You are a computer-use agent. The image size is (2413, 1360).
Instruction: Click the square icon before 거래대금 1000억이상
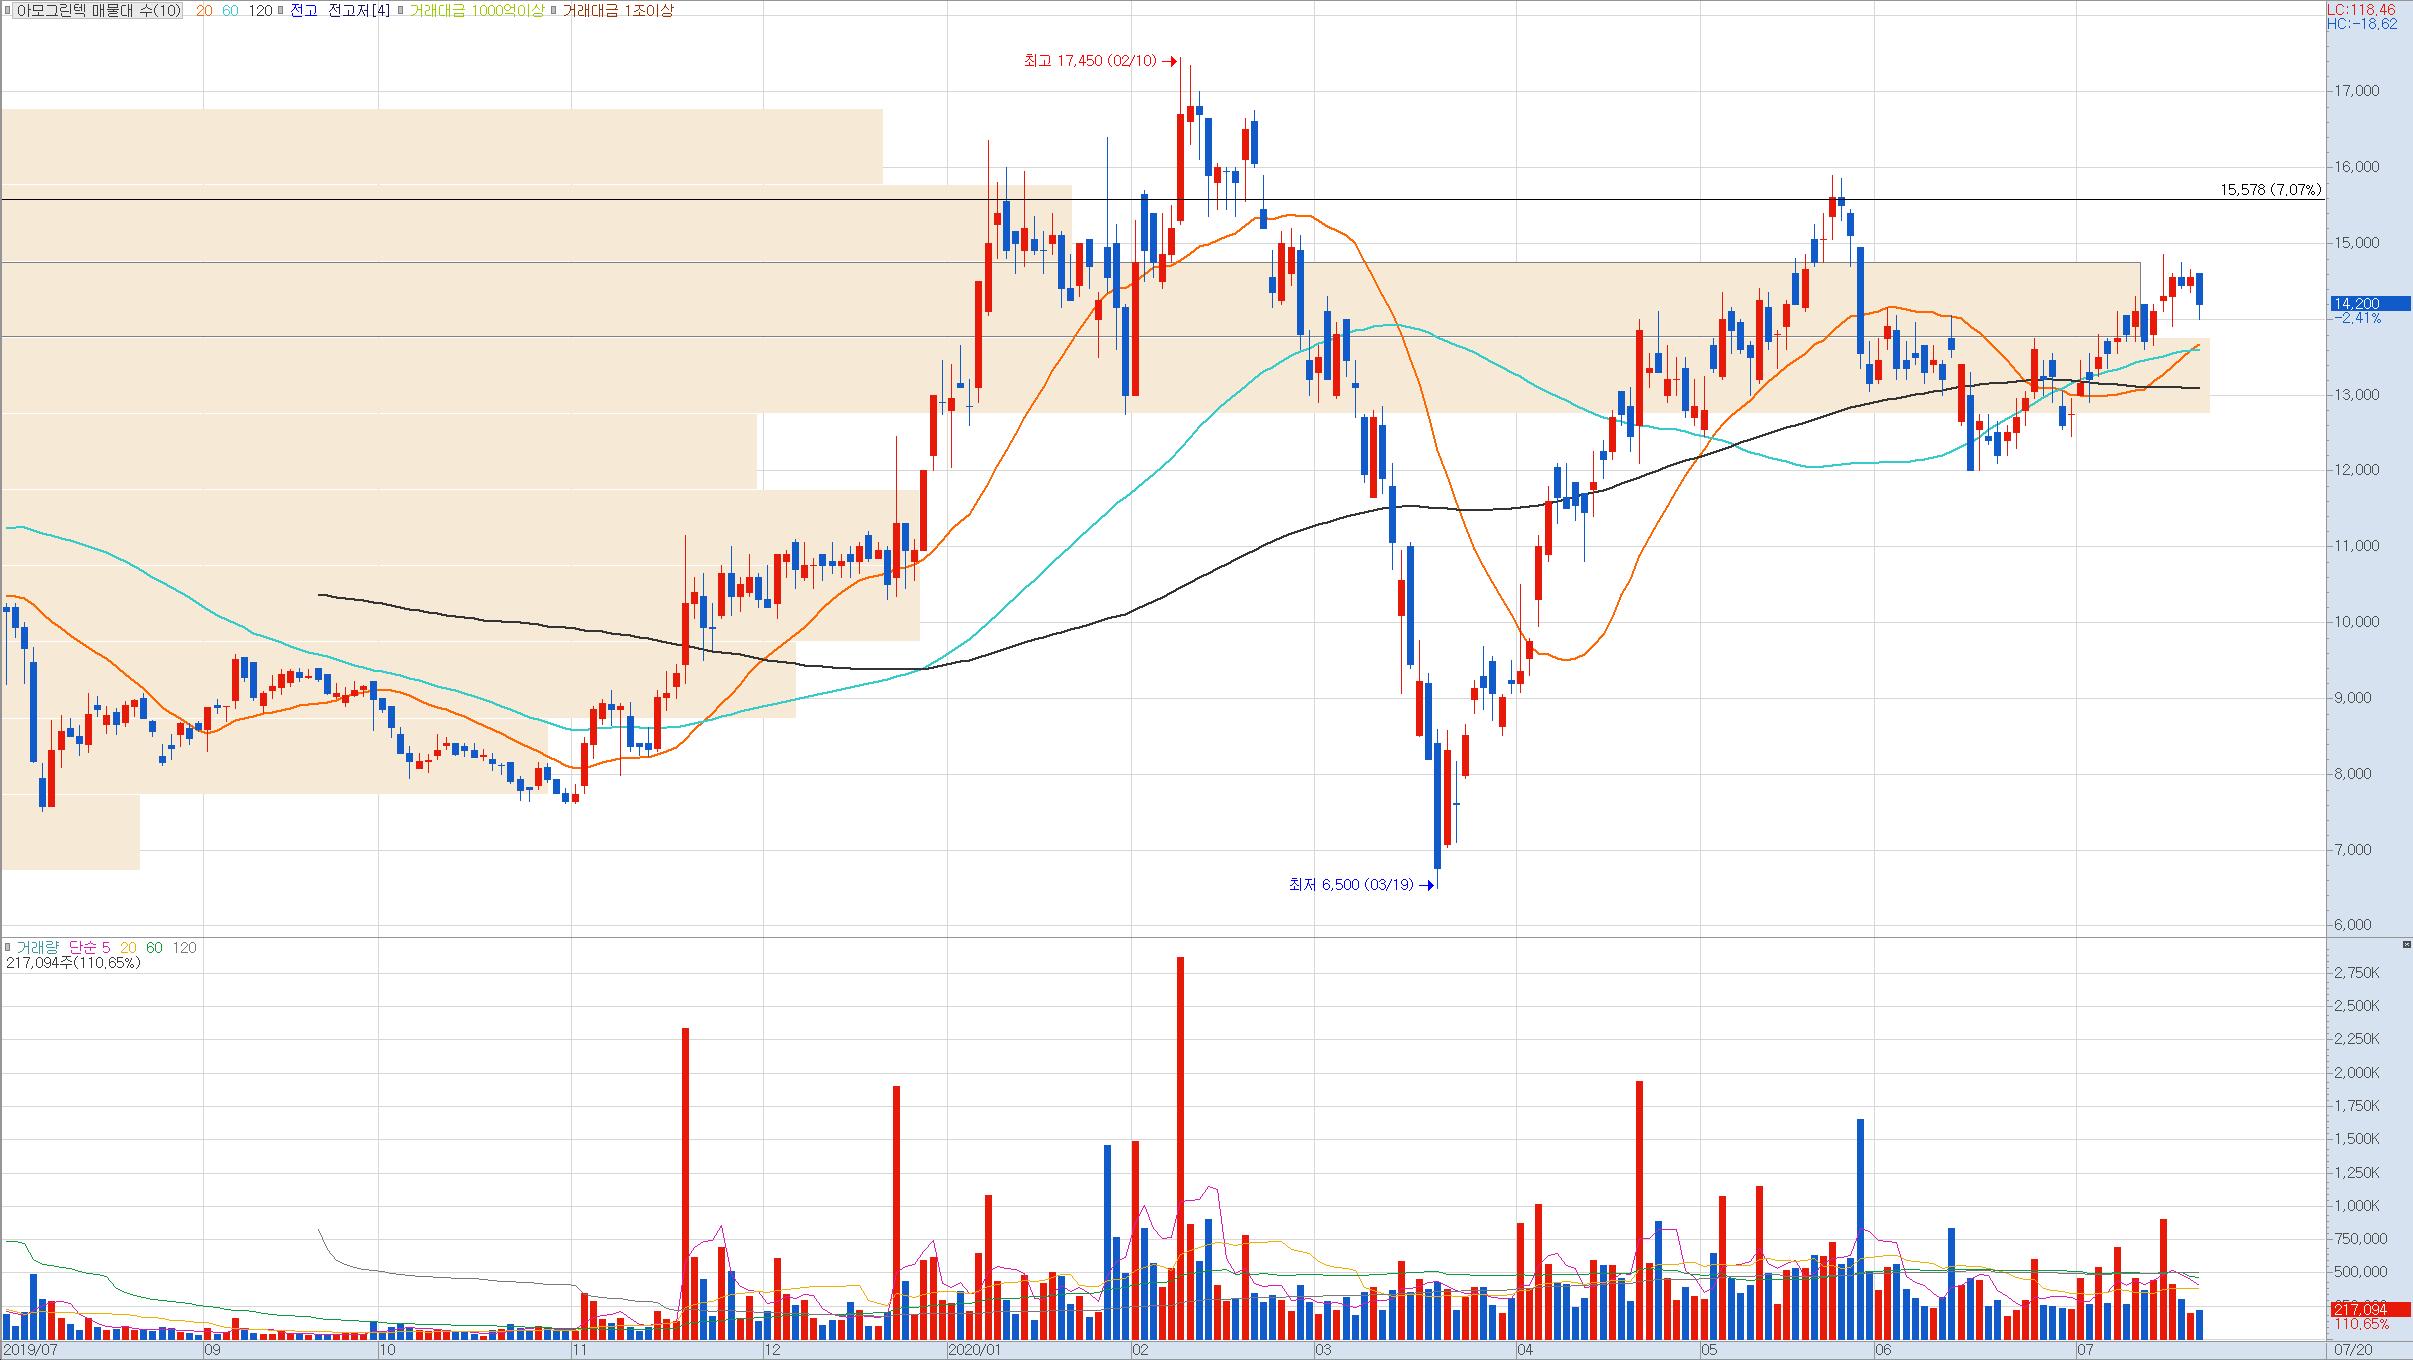[400, 10]
